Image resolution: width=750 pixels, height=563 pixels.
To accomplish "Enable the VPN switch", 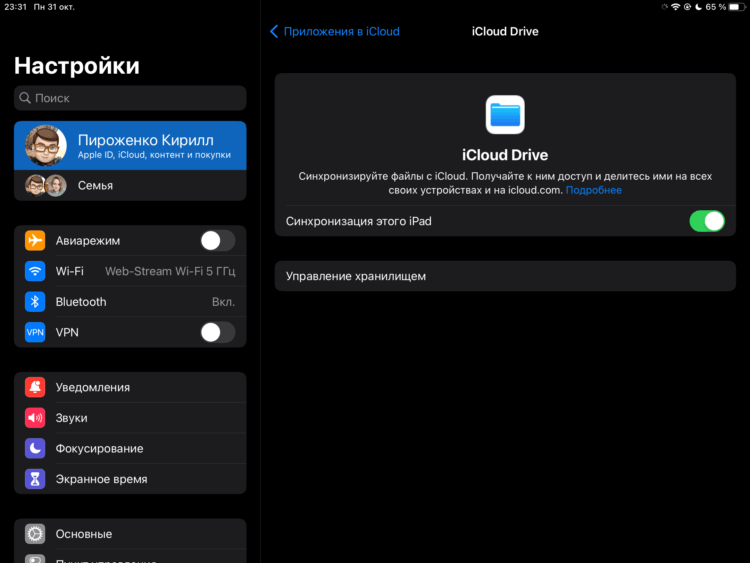I will [218, 332].
